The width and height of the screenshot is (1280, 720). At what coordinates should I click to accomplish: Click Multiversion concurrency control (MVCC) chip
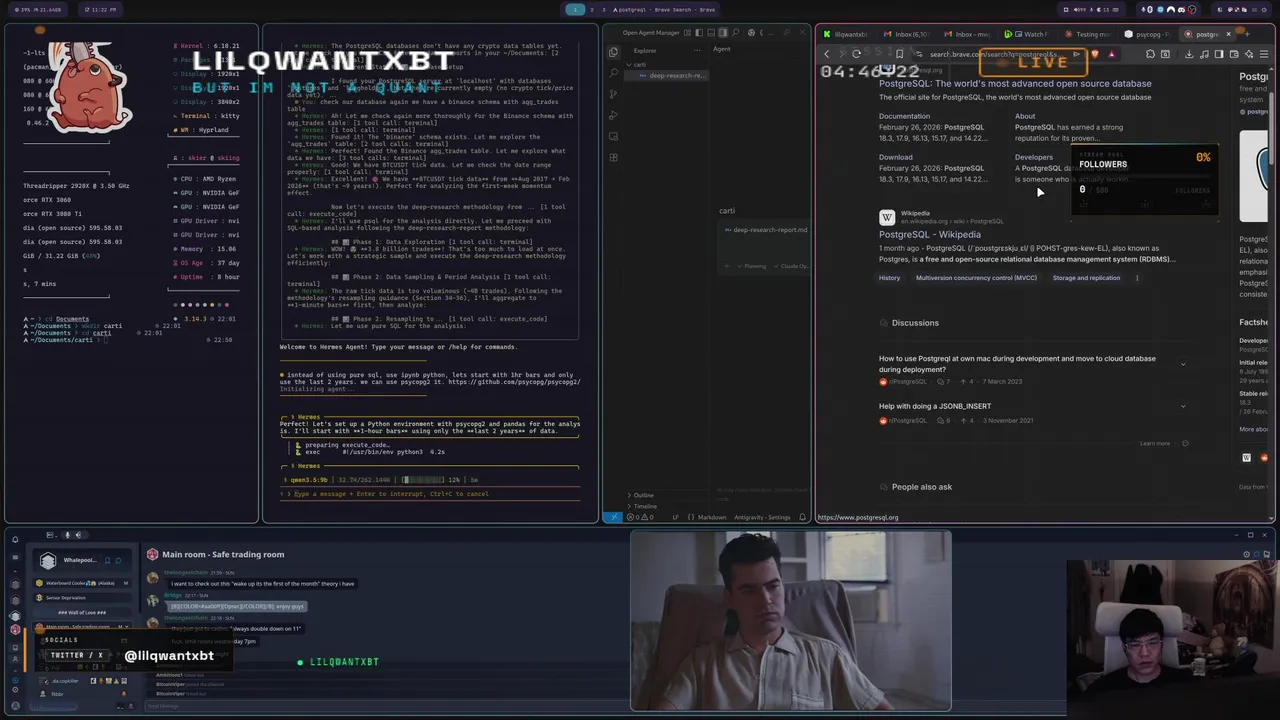976,278
